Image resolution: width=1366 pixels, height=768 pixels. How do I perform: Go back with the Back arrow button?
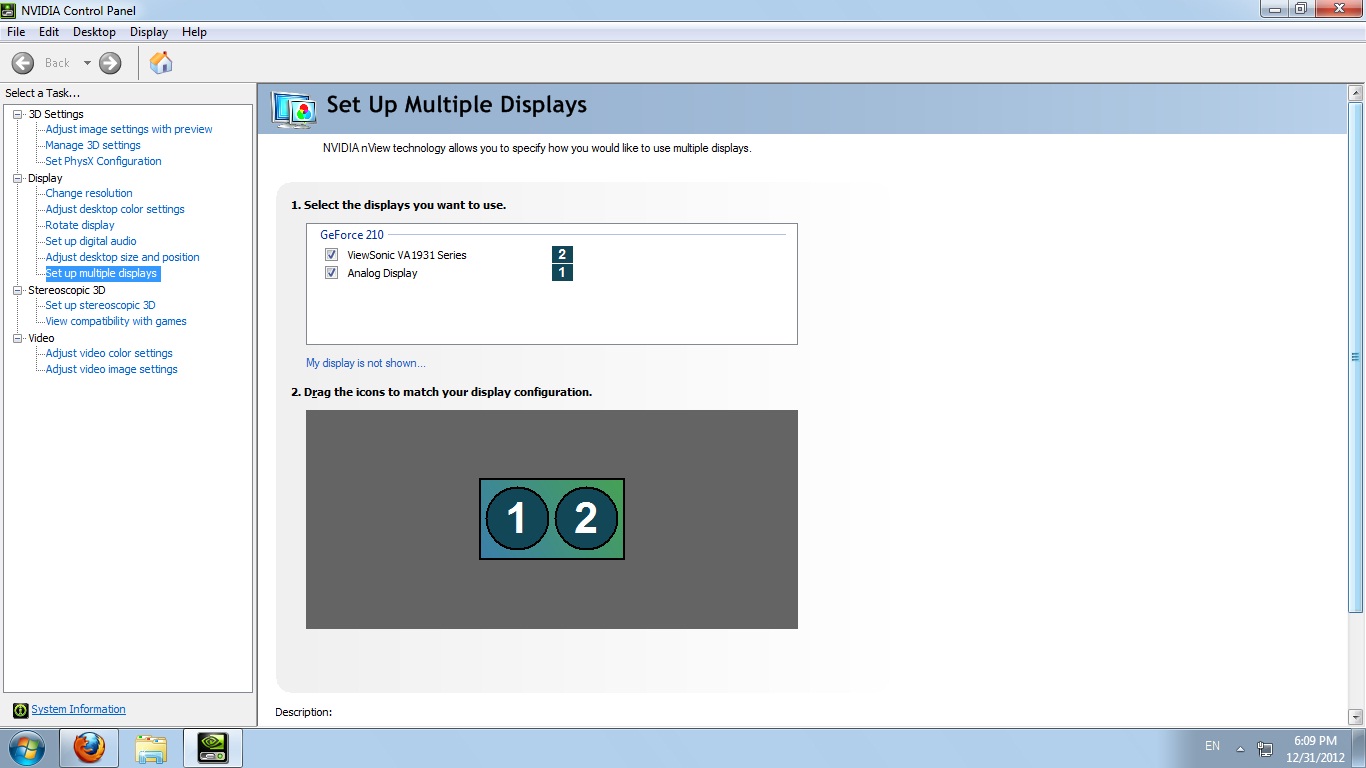point(22,63)
